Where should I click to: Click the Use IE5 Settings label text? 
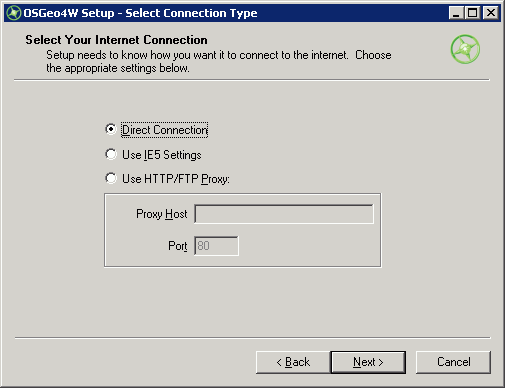(x=162, y=155)
